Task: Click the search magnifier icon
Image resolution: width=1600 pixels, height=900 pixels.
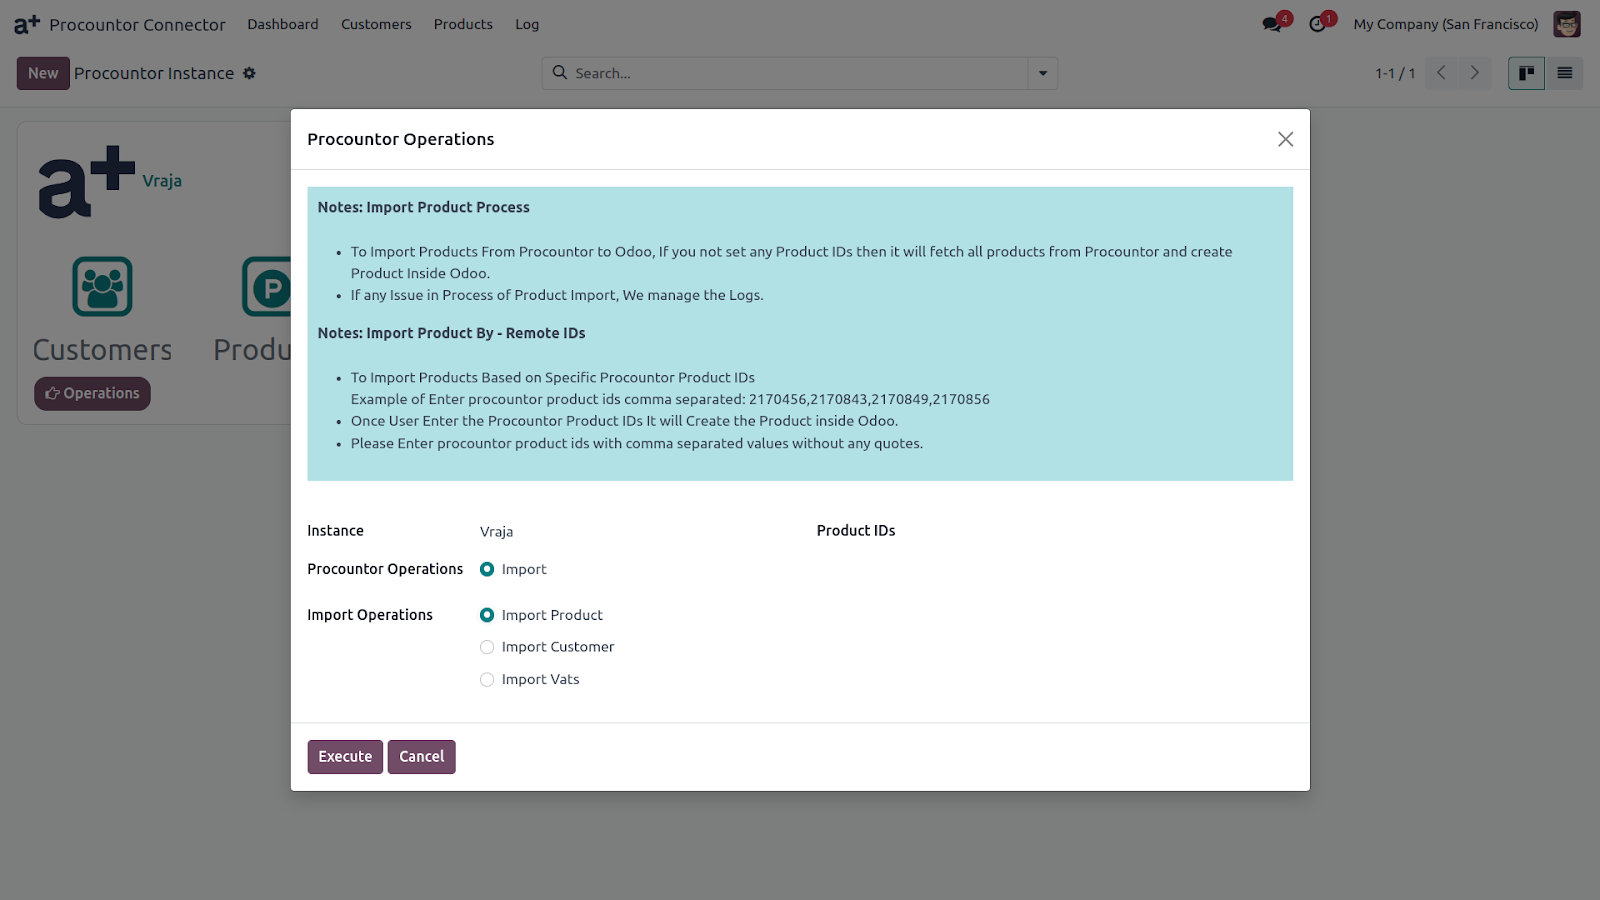Action: click(560, 73)
